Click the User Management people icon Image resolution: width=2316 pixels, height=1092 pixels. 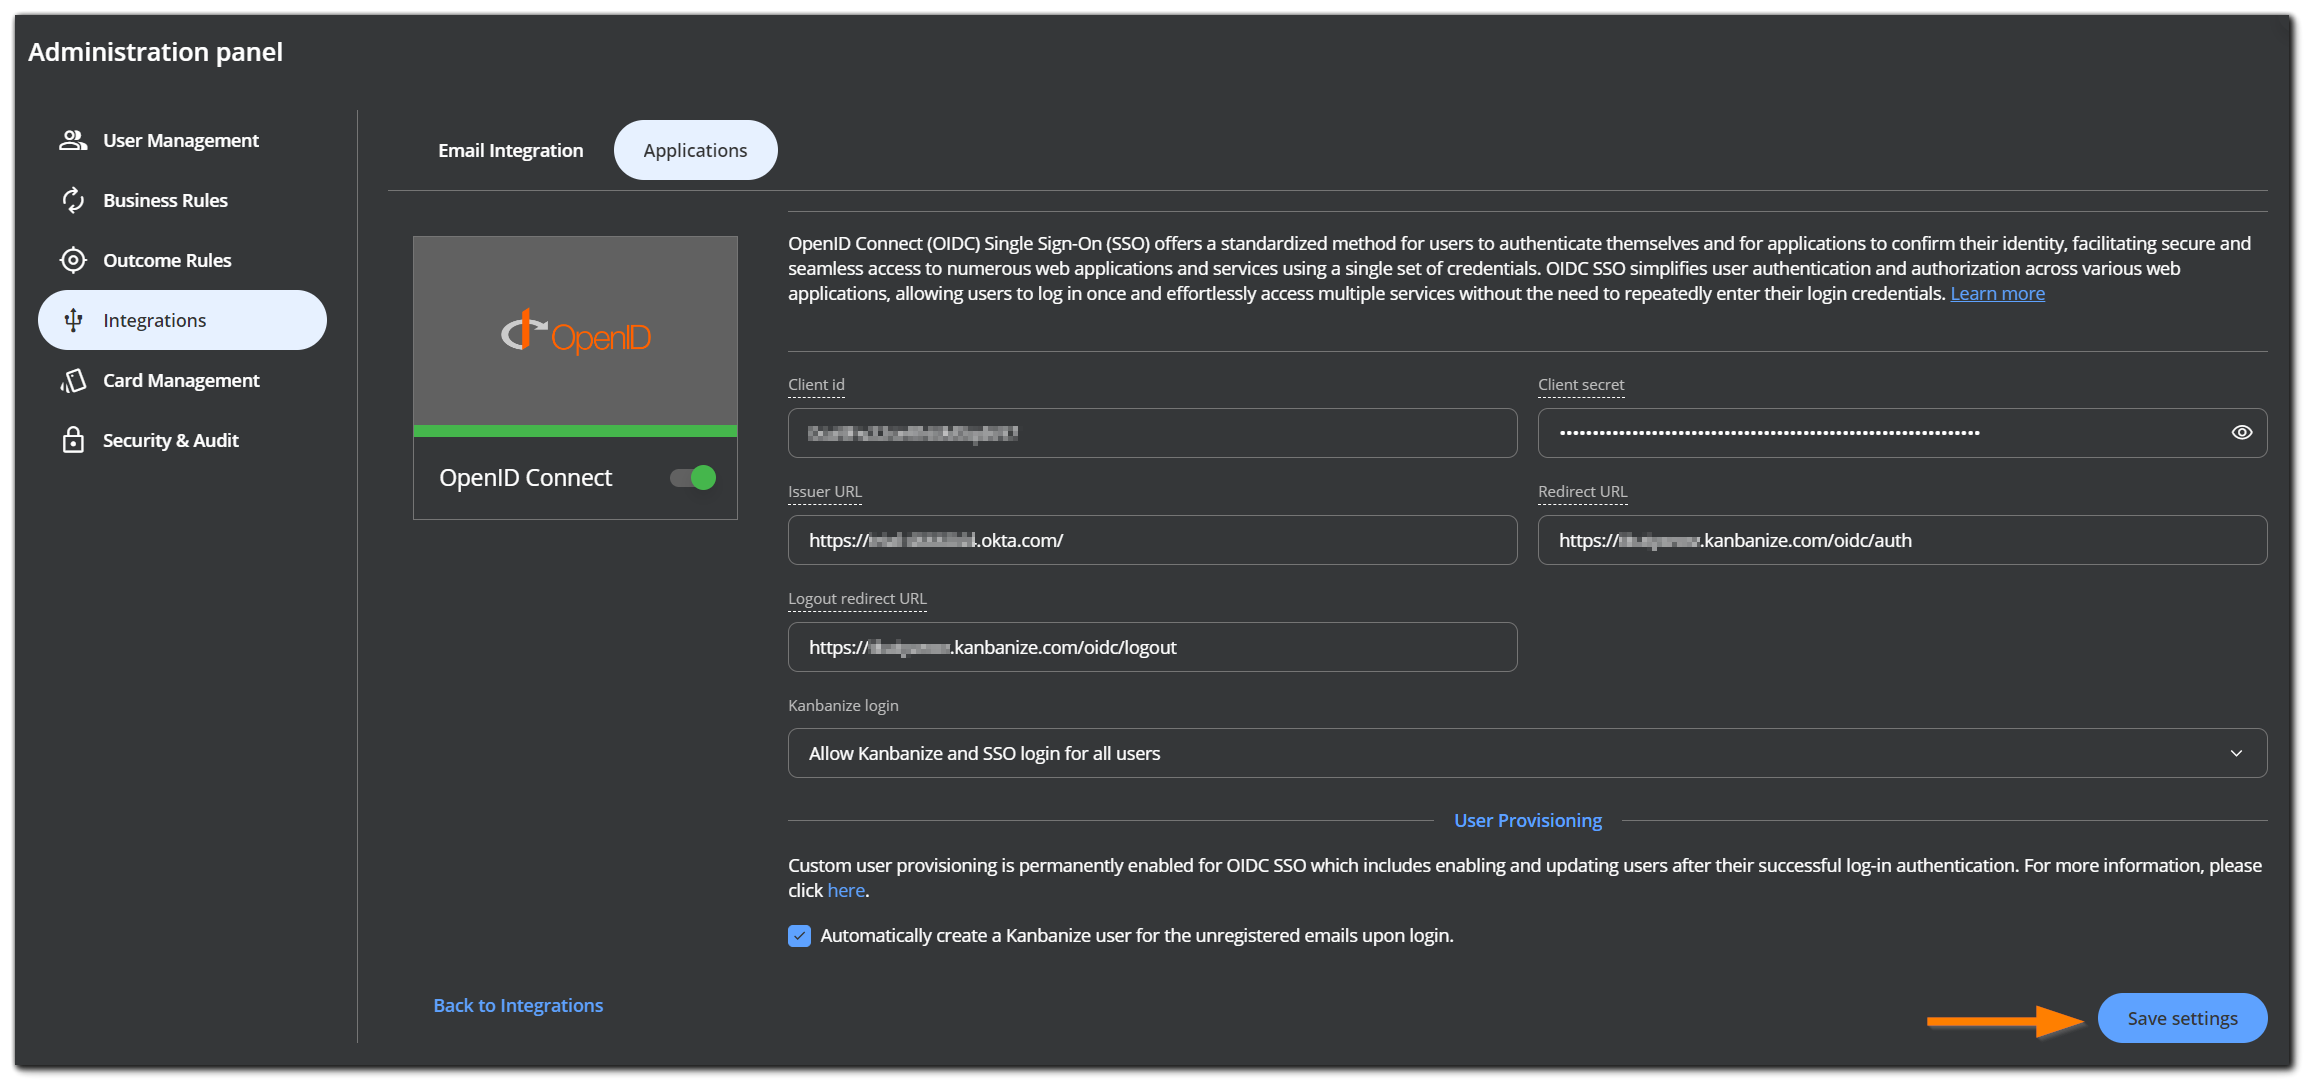(73, 140)
